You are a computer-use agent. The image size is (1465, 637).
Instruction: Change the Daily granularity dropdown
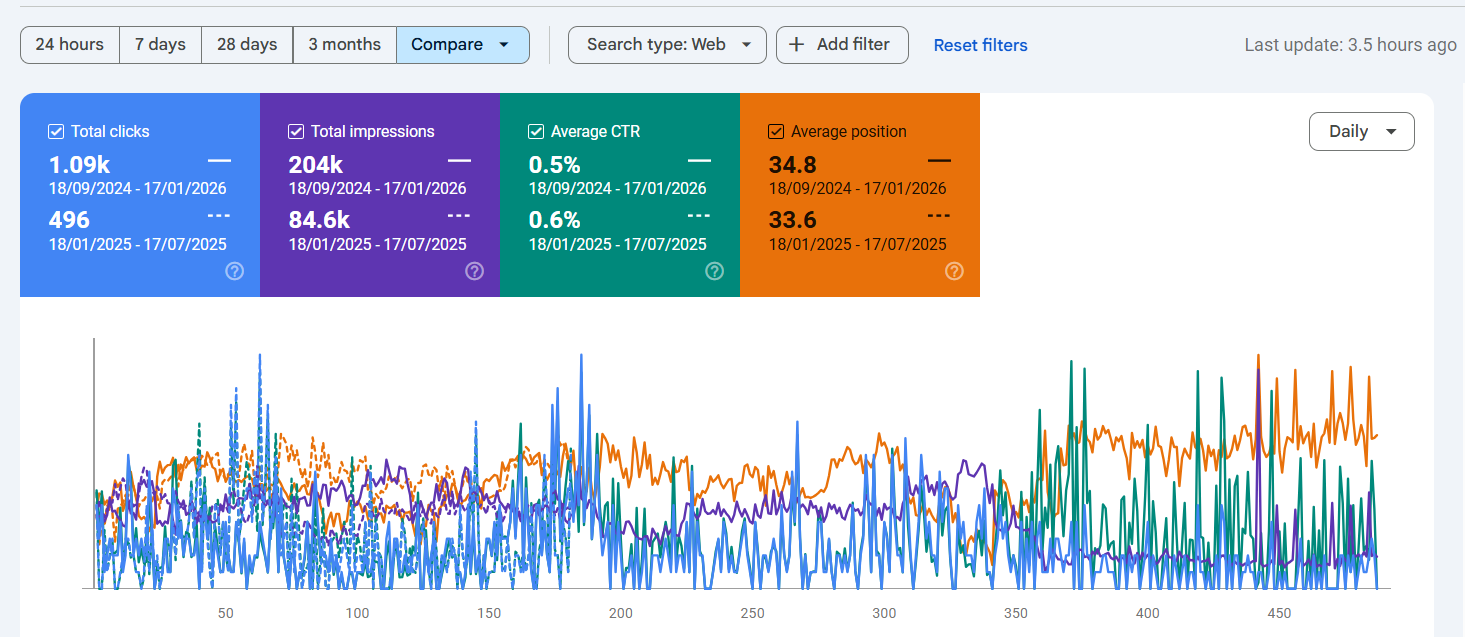click(x=1361, y=131)
